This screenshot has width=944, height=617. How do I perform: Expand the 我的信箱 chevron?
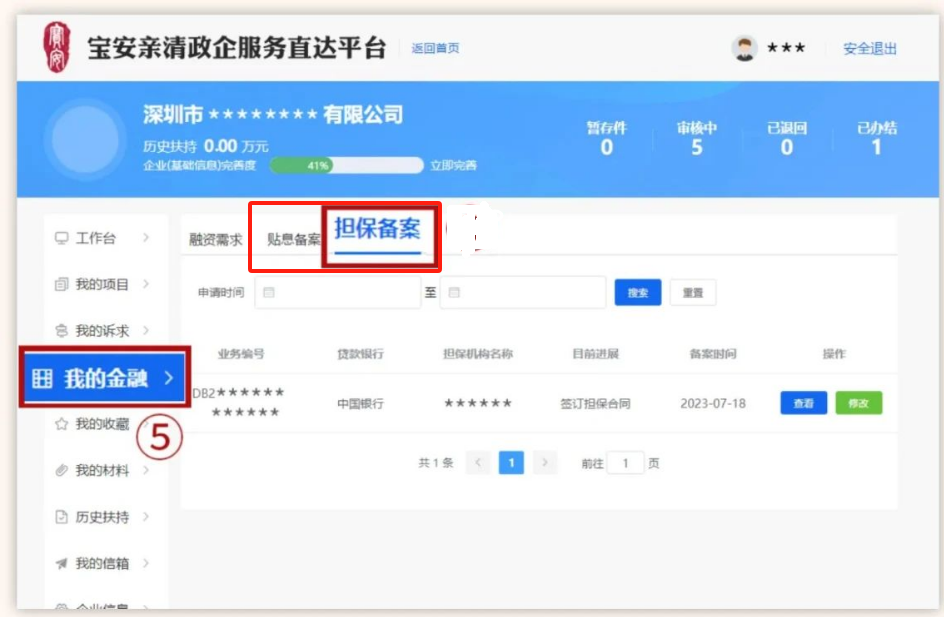pyautogui.click(x=146, y=563)
